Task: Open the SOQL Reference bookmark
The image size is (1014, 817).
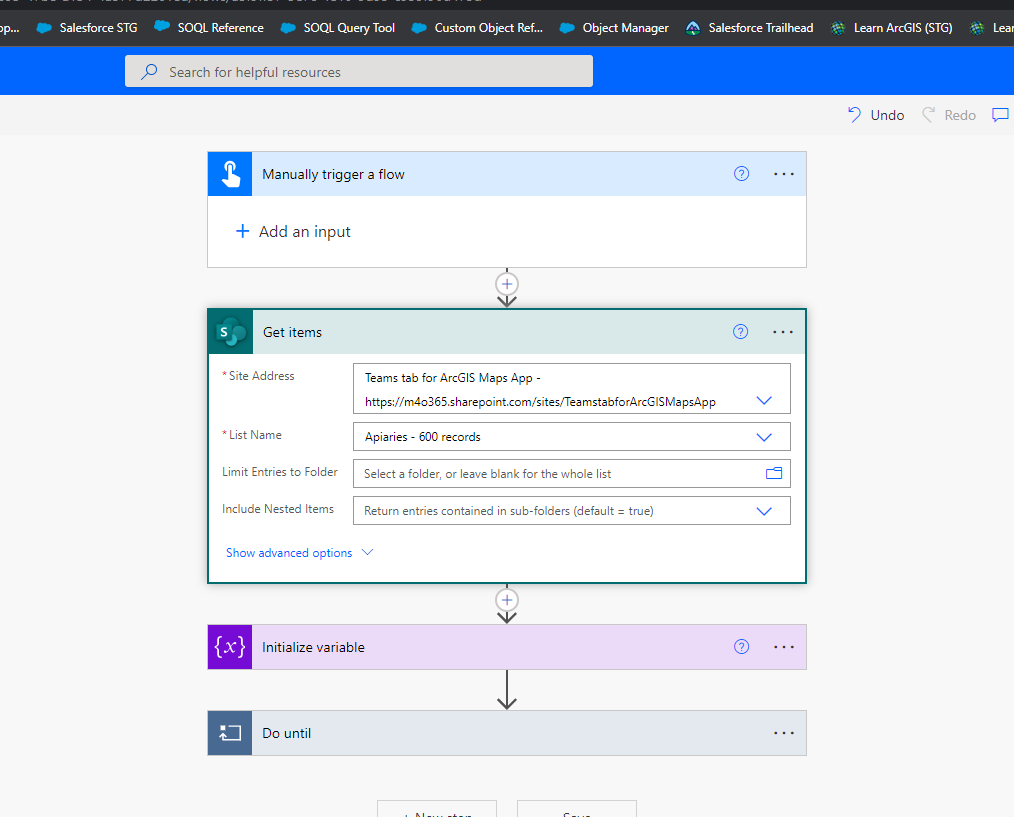Action: 210,28
